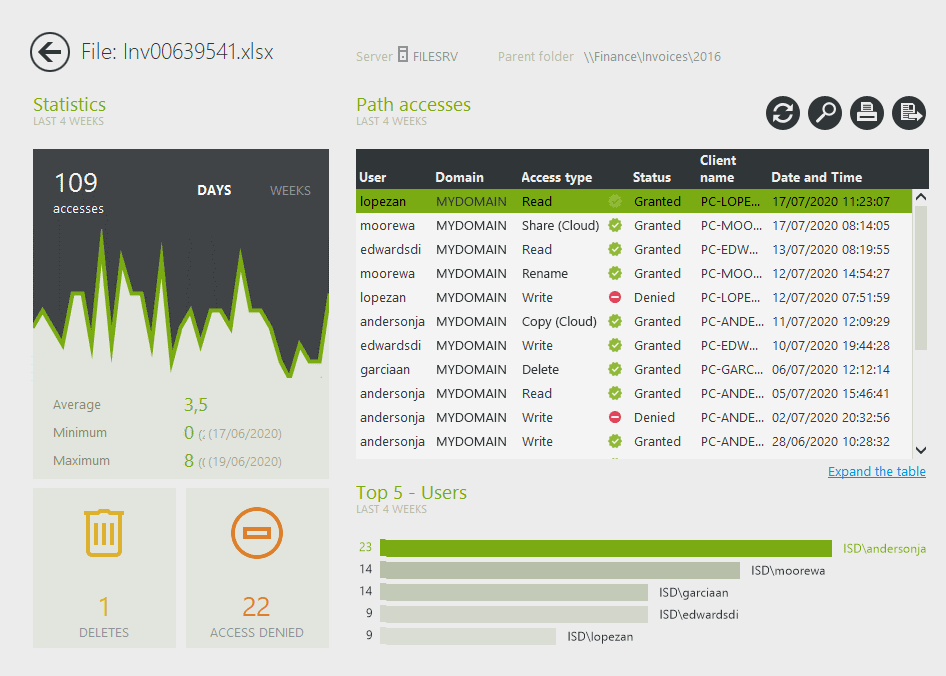Click the red Denied icon for lopezan Write

coord(615,297)
